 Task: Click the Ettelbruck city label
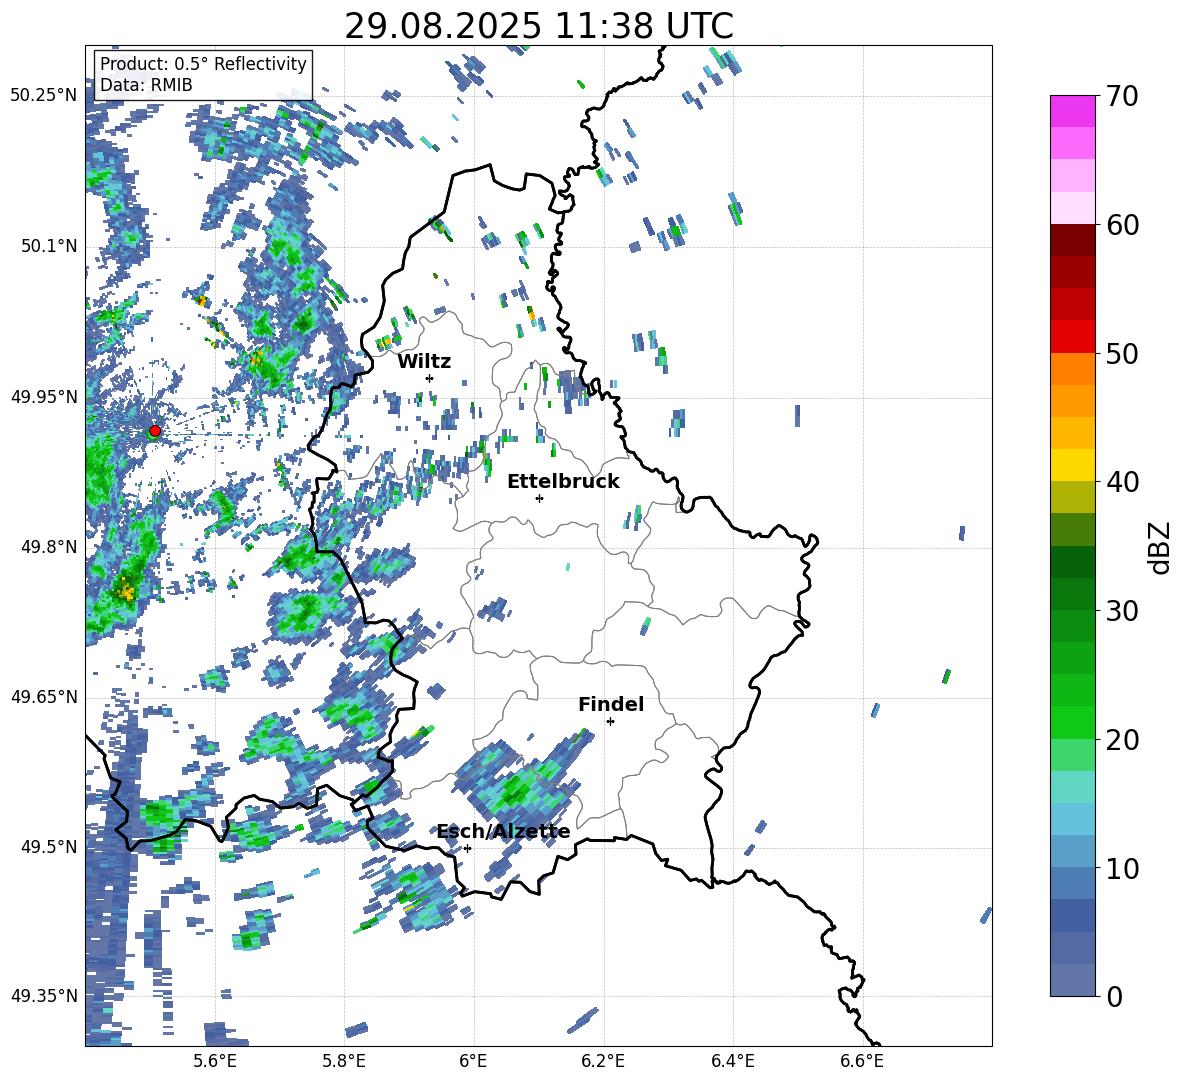(563, 482)
